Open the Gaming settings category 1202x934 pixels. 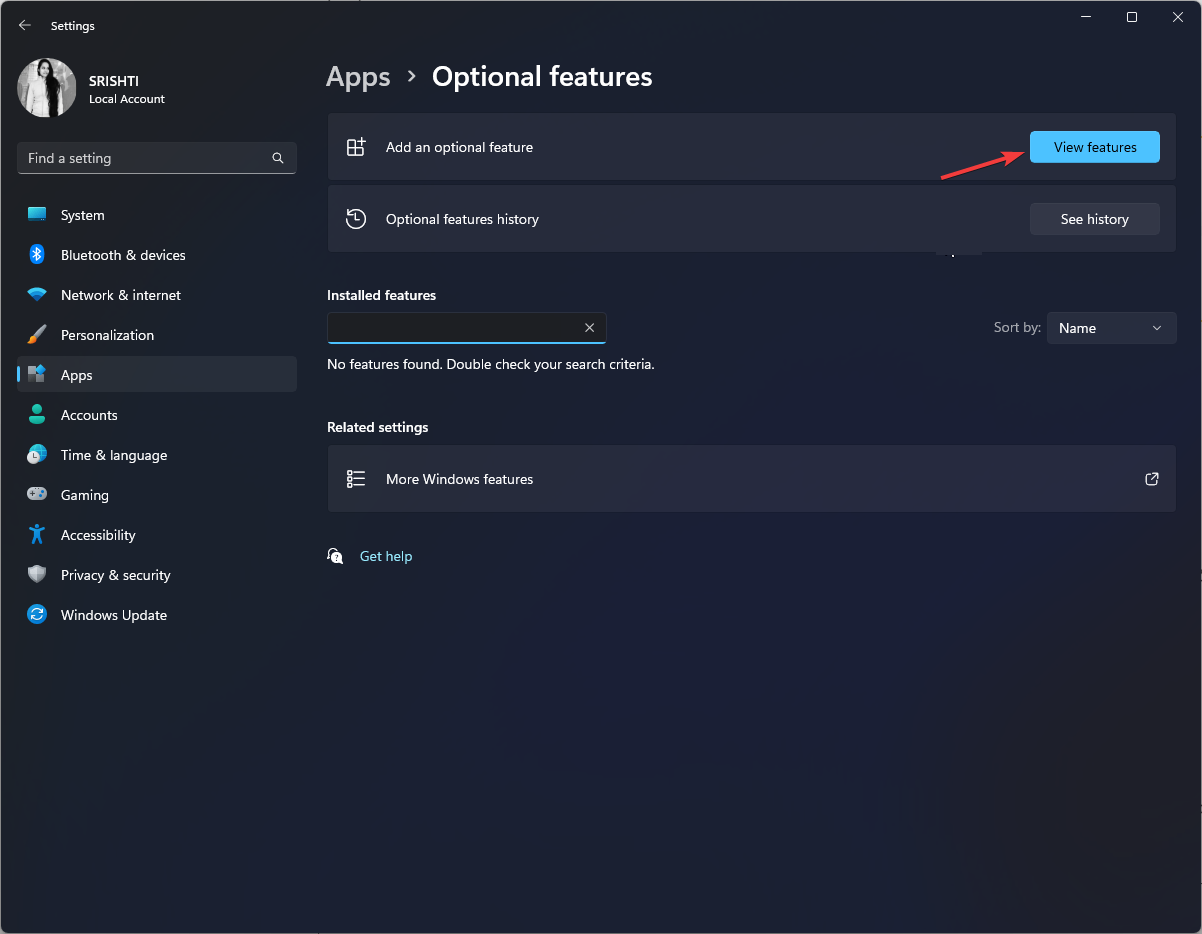tap(157, 495)
